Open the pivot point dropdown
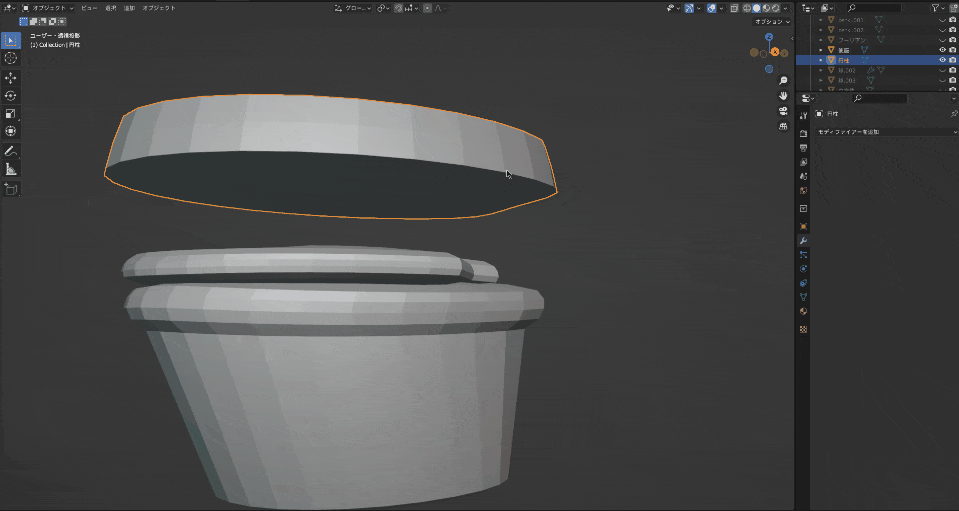 (x=383, y=8)
